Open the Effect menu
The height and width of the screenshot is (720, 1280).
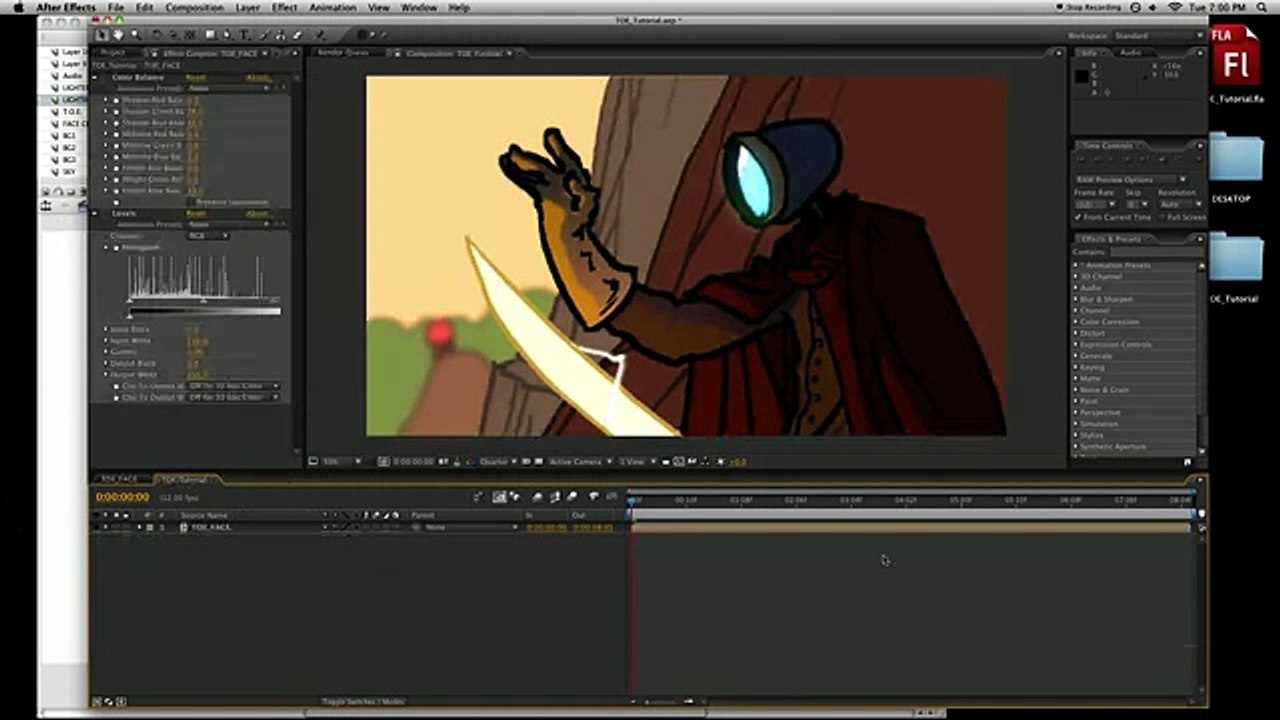coord(285,7)
